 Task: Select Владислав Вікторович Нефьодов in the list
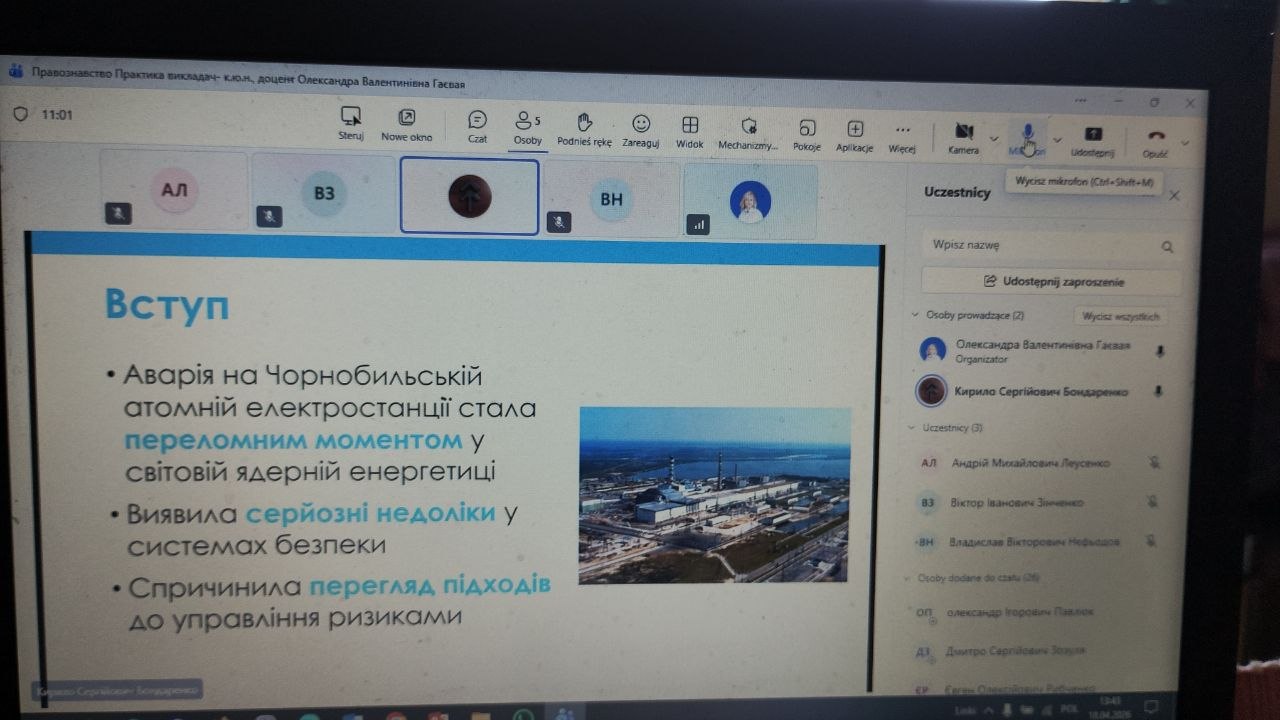tap(1035, 541)
